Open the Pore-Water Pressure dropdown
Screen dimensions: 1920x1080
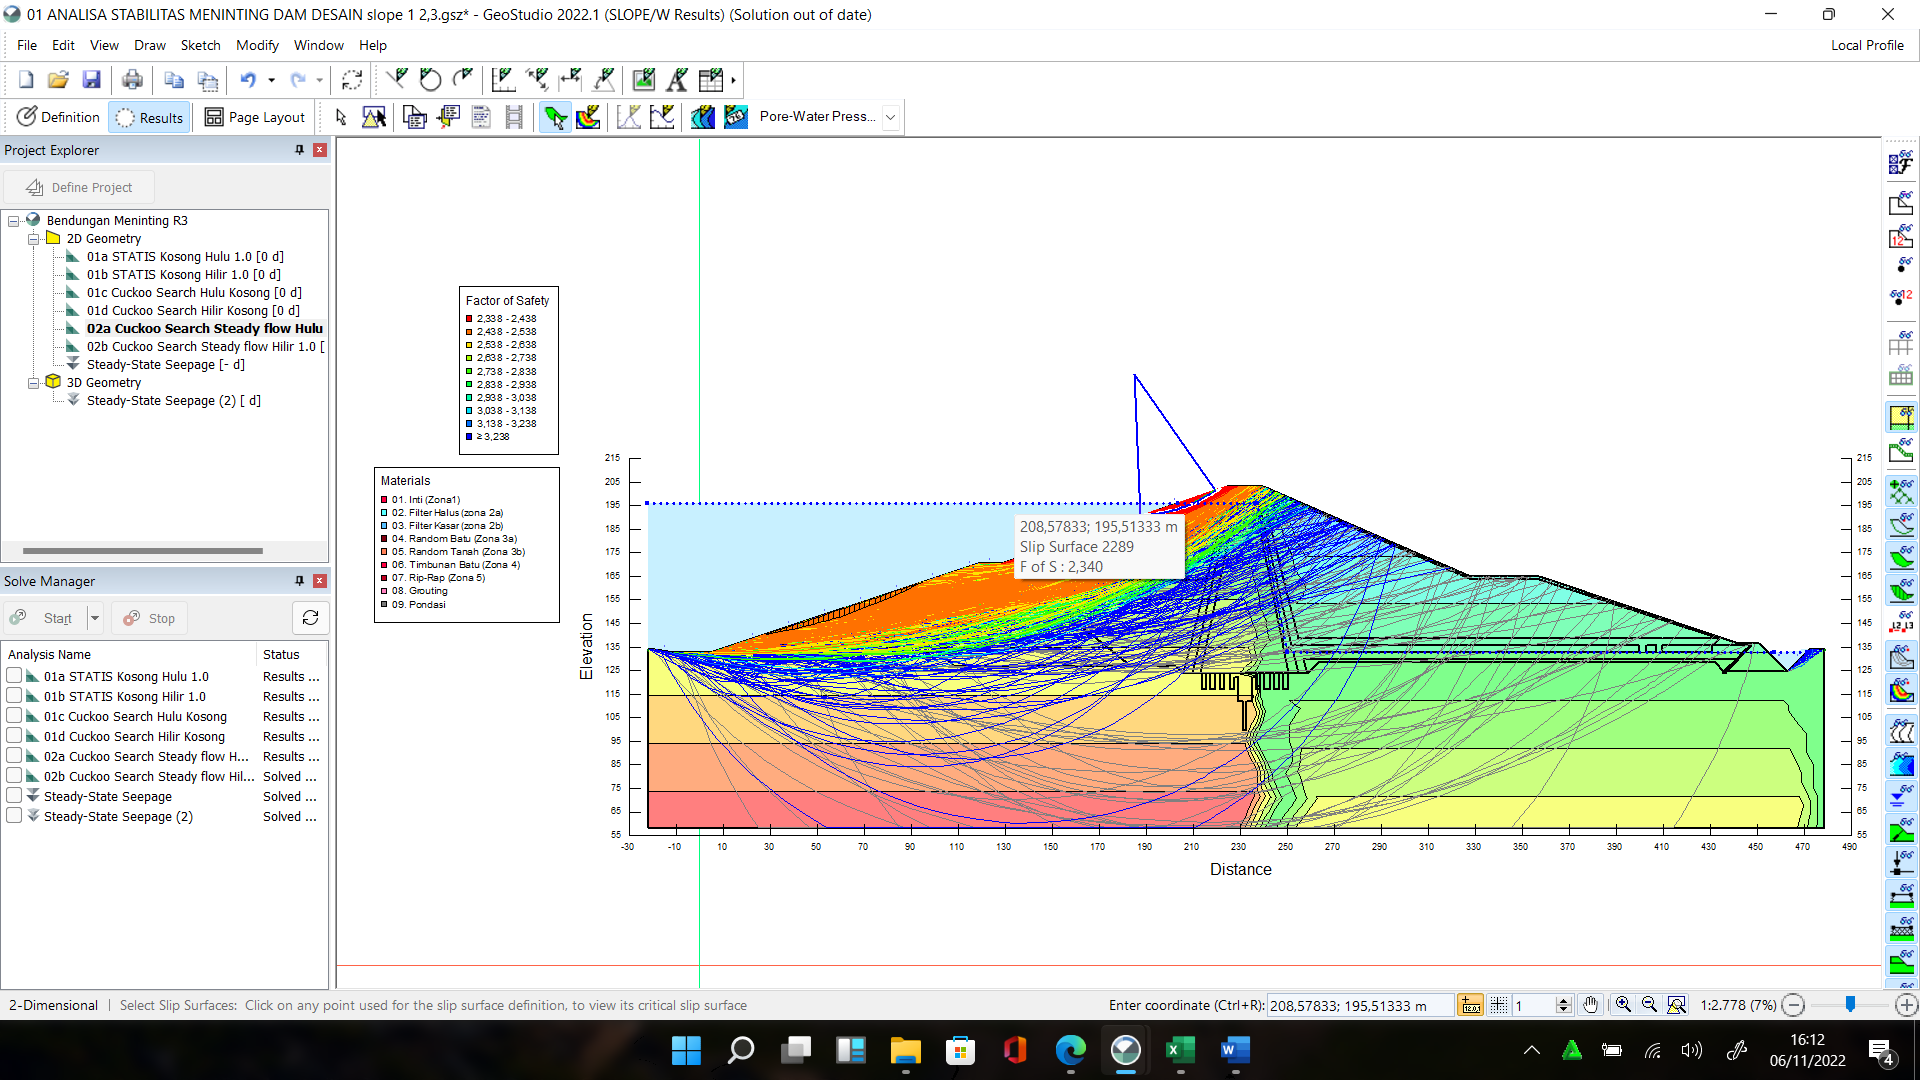point(890,117)
